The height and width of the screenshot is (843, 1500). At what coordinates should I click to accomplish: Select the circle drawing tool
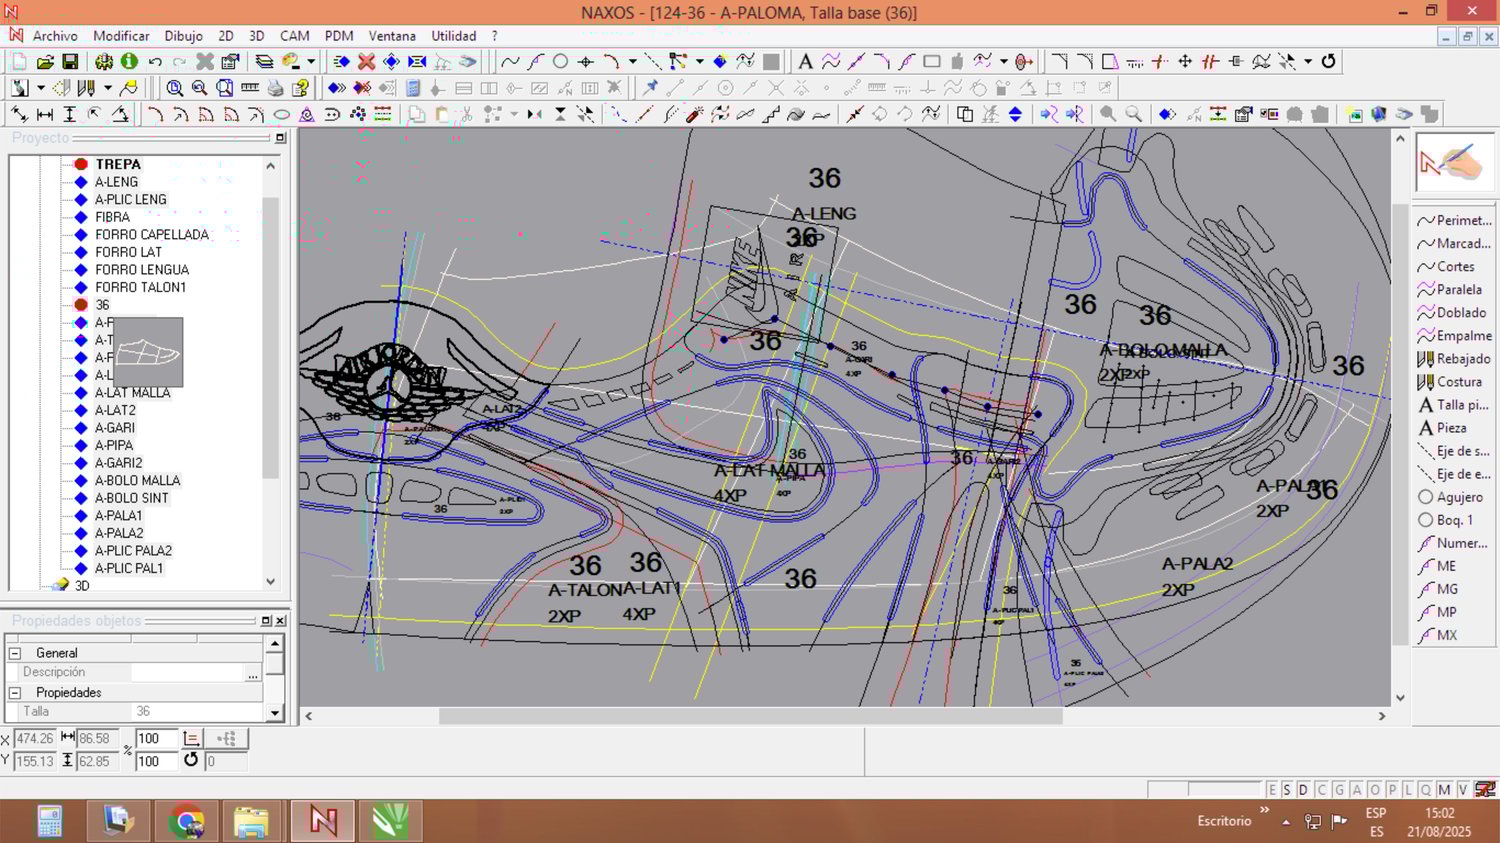click(x=560, y=62)
